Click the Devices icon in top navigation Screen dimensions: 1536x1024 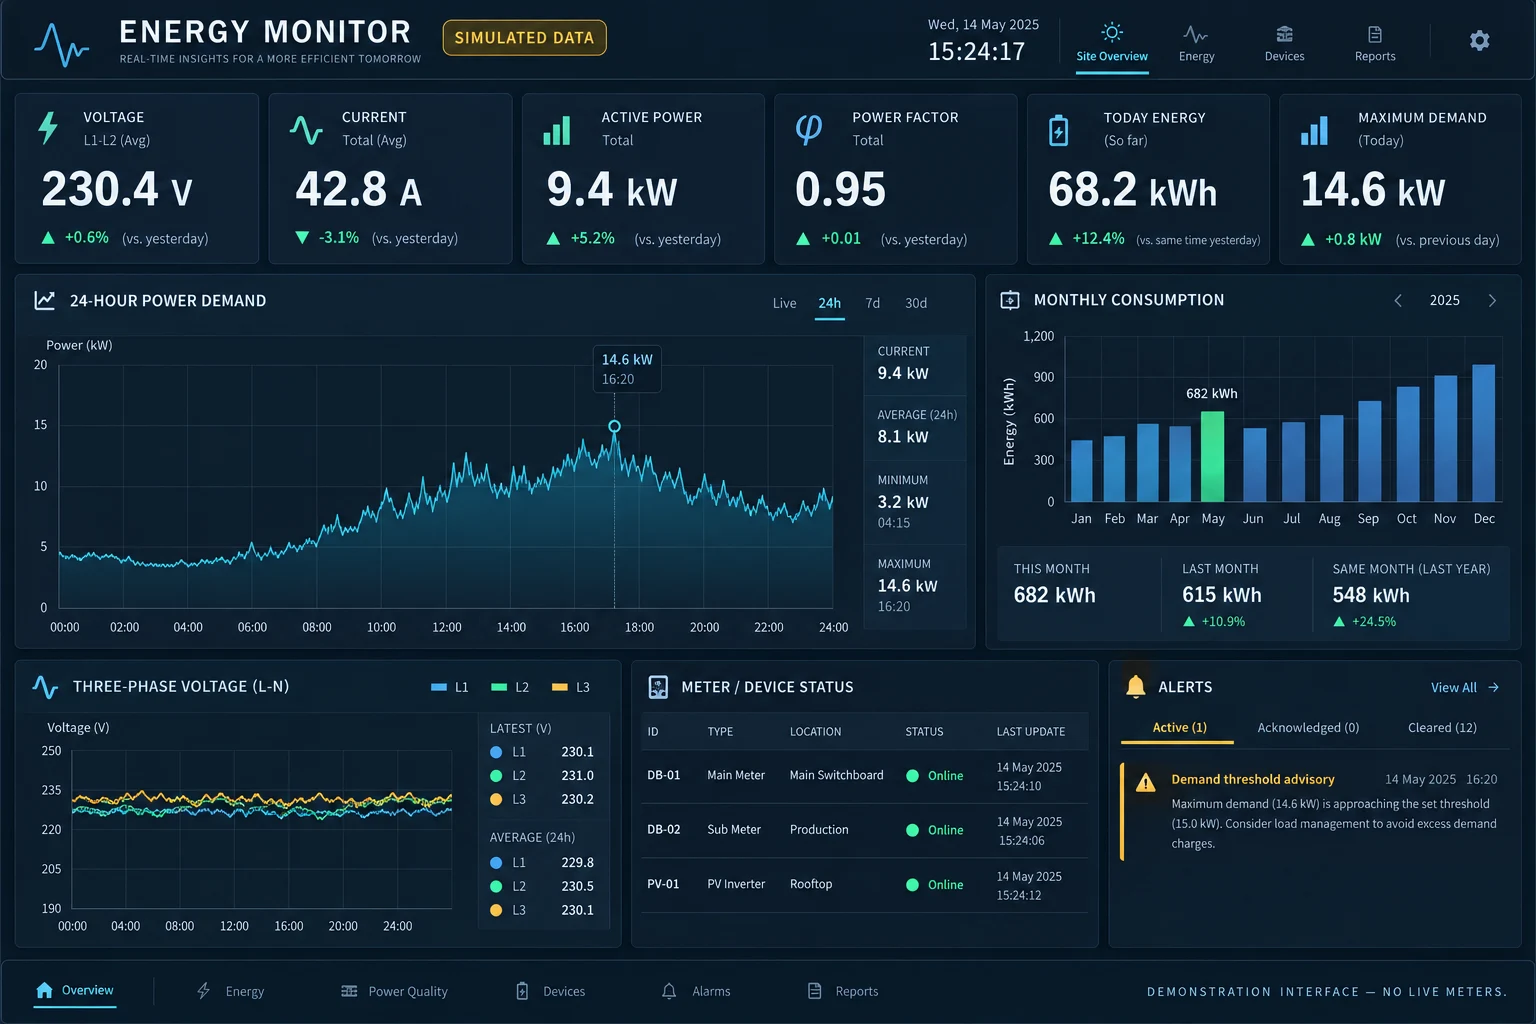[x=1285, y=34]
